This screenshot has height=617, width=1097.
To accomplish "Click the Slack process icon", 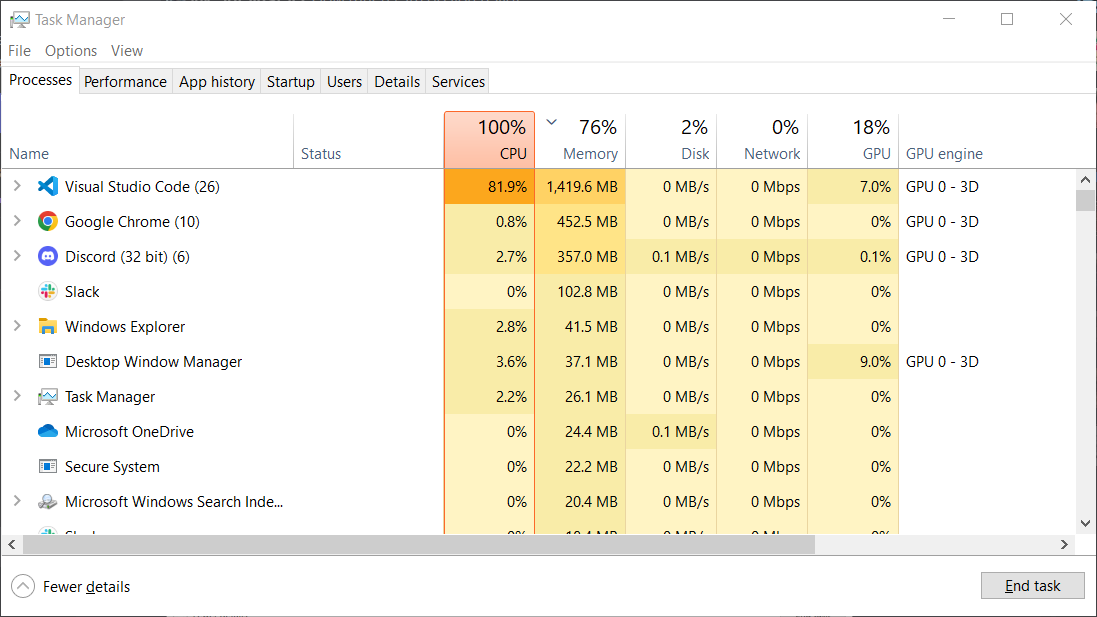I will click(x=47, y=291).
